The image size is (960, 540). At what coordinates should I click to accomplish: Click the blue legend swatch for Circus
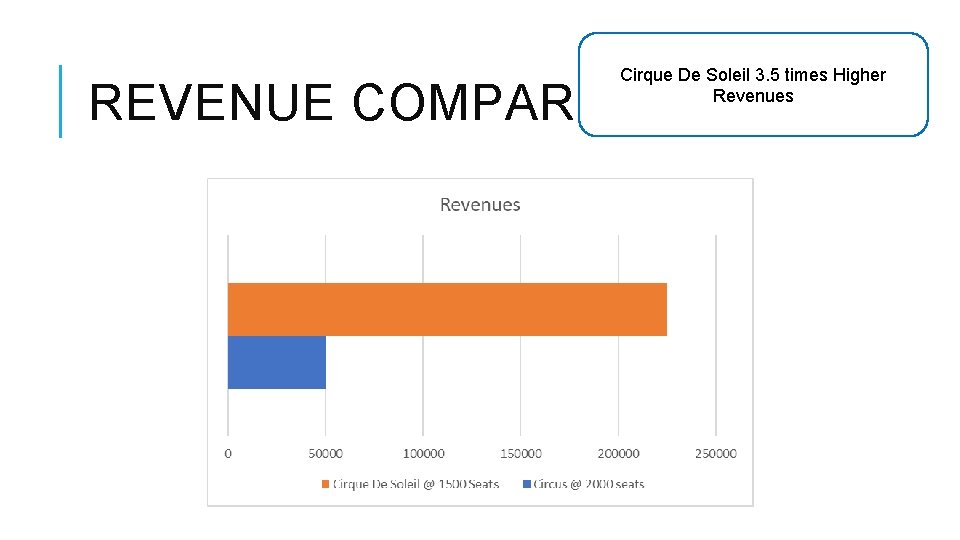click(x=527, y=484)
